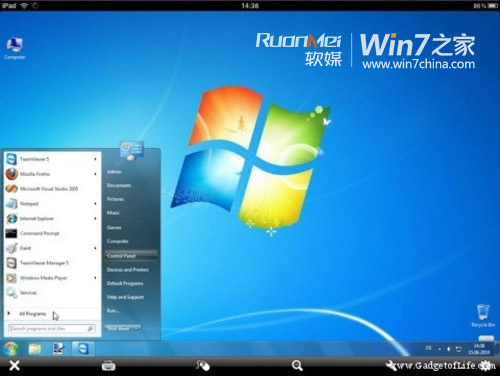Open Computer in Start menu right pane

117,241
